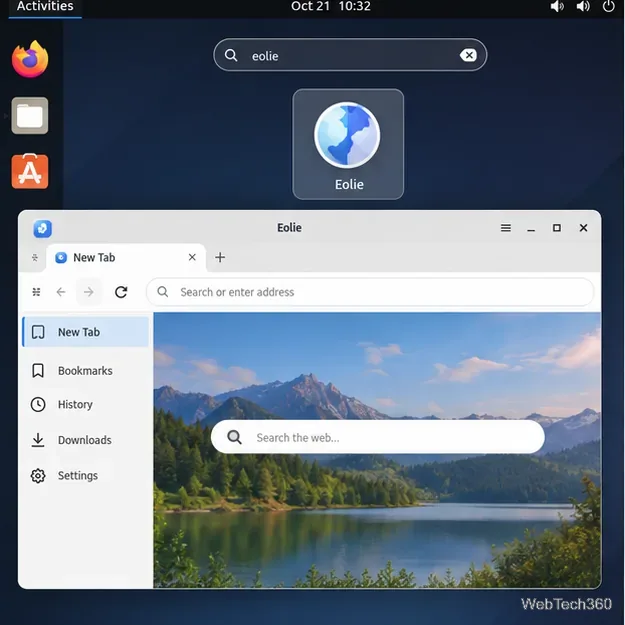The width and height of the screenshot is (625, 625).
Task: Launch the Eolie app from search results
Action: click(x=348, y=144)
